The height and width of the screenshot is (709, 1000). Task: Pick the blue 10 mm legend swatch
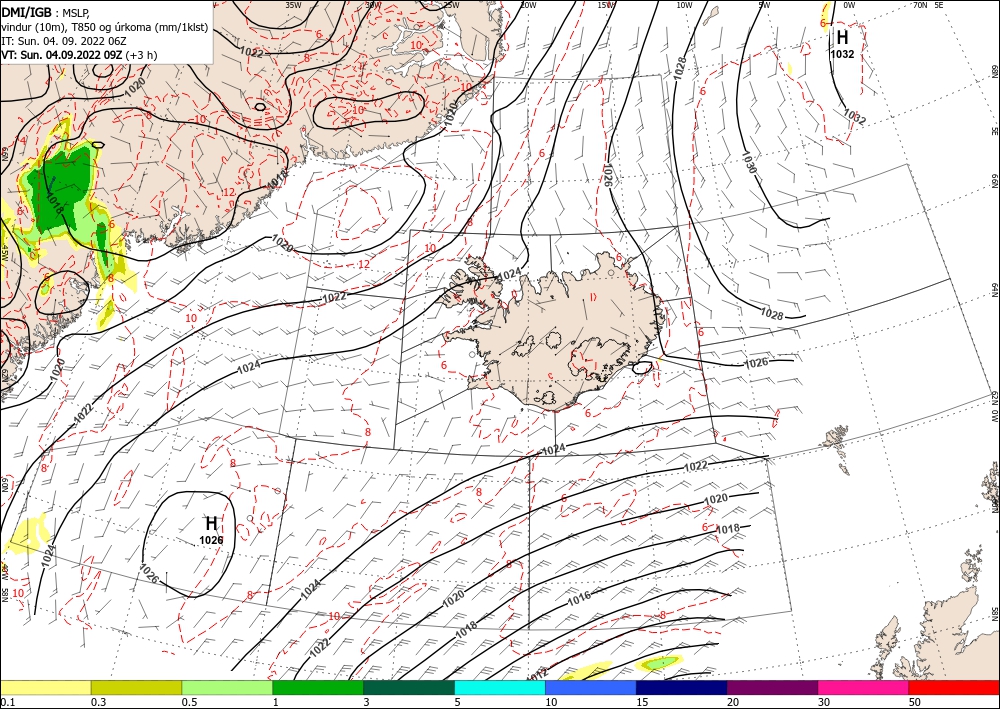591,687
